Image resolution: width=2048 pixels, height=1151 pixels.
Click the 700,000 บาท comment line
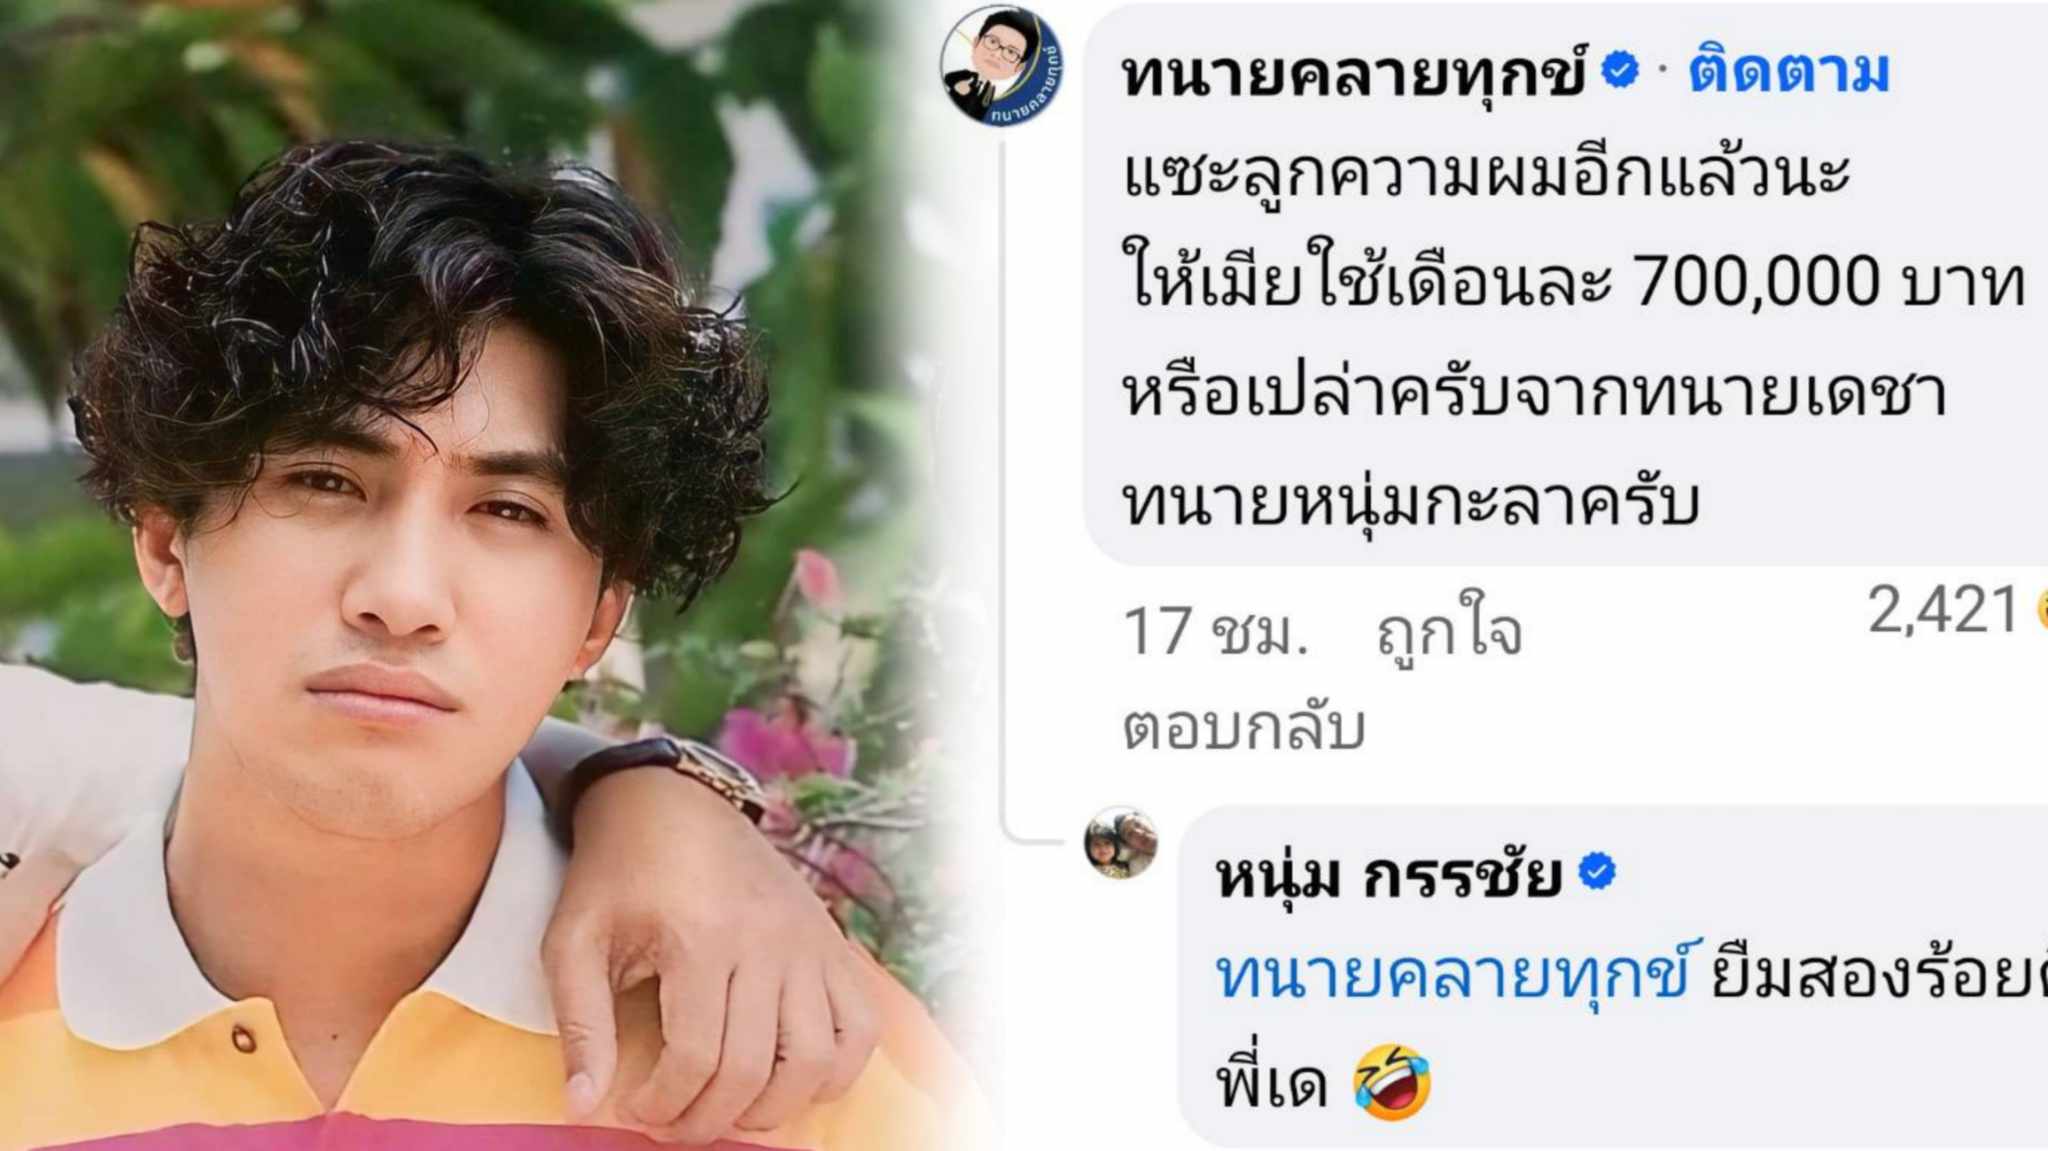(1574, 280)
